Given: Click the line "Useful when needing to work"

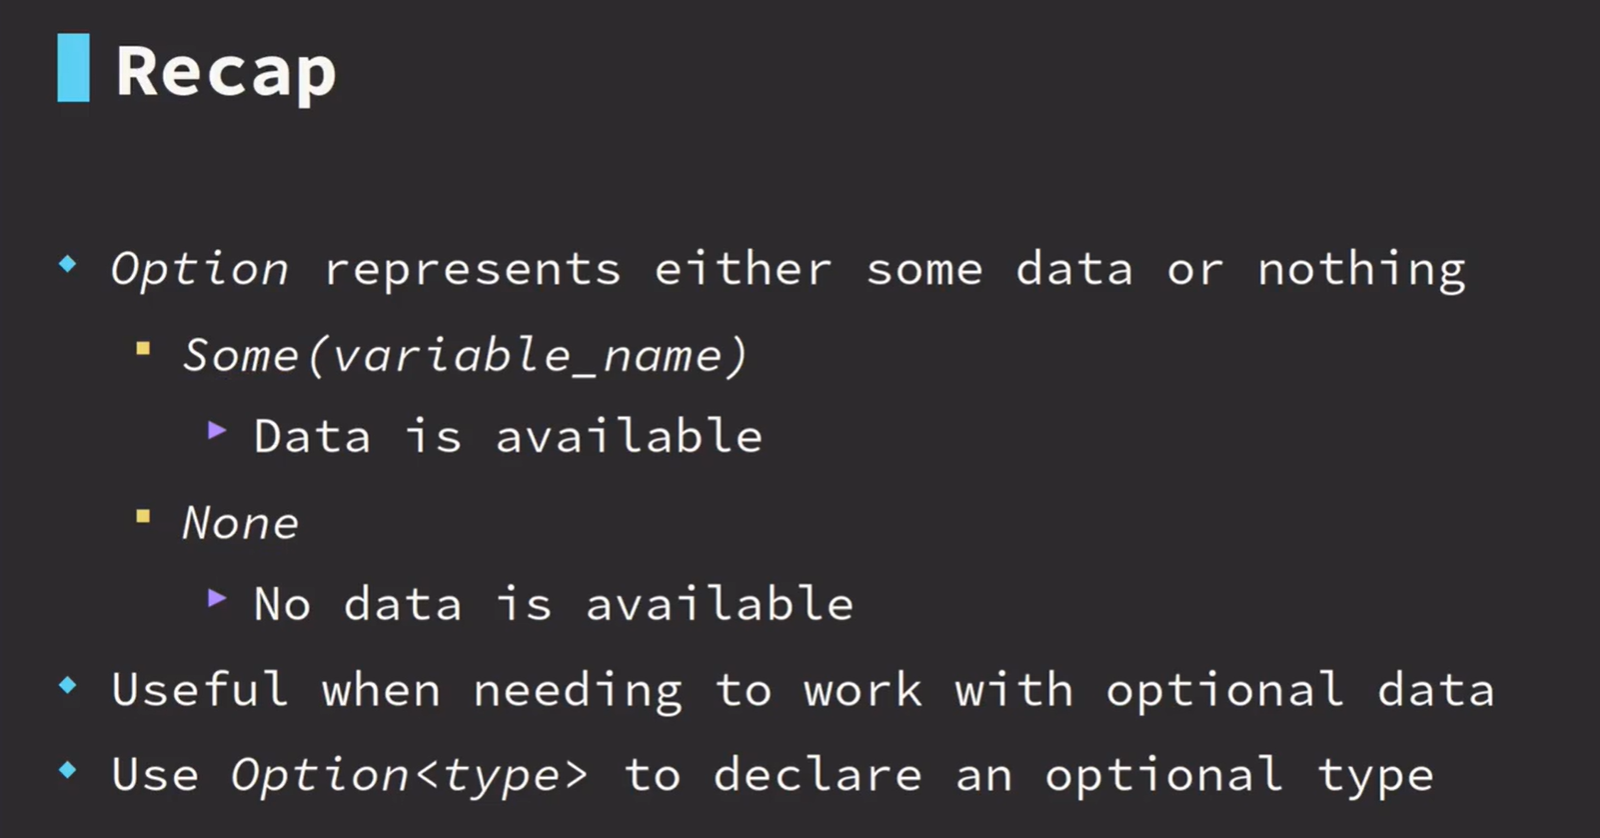Looking at the screenshot, I should [517, 691].
